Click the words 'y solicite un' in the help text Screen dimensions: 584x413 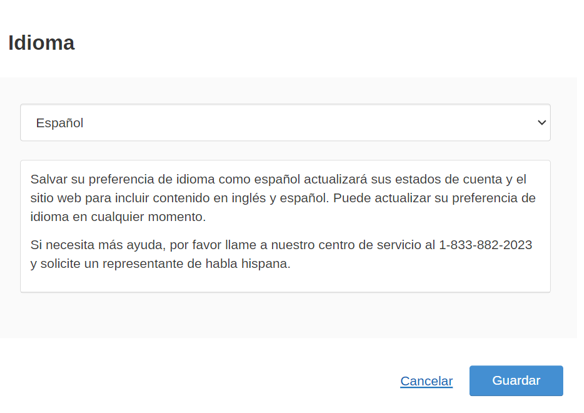(x=65, y=263)
